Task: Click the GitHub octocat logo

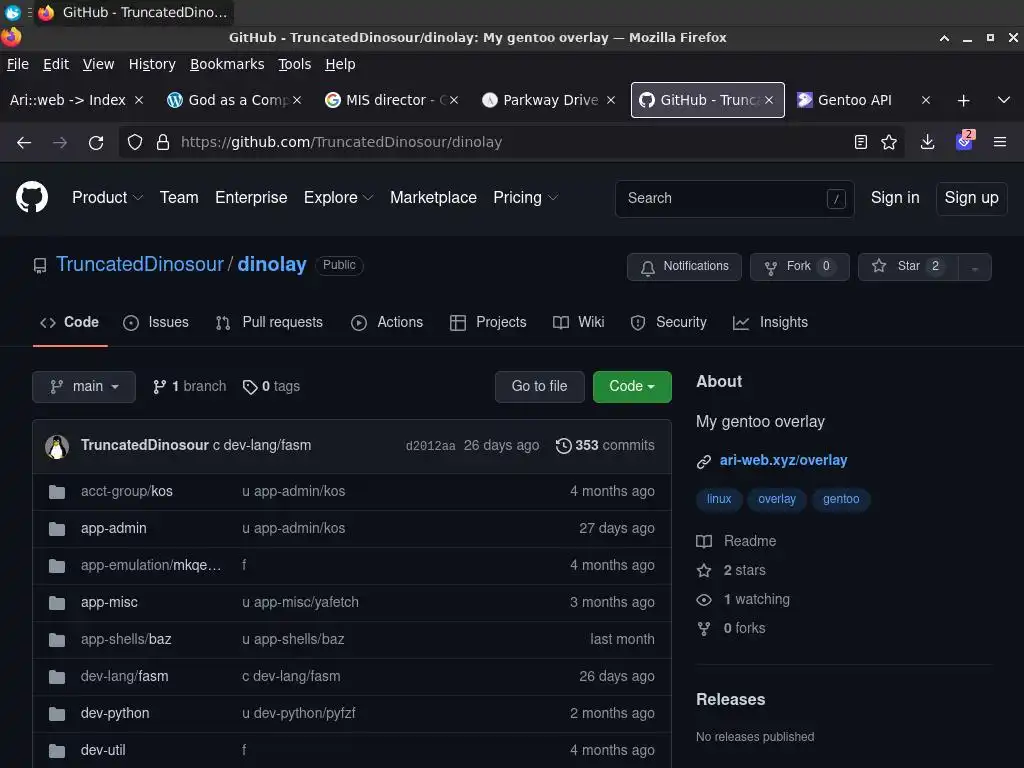Action: 32,197
